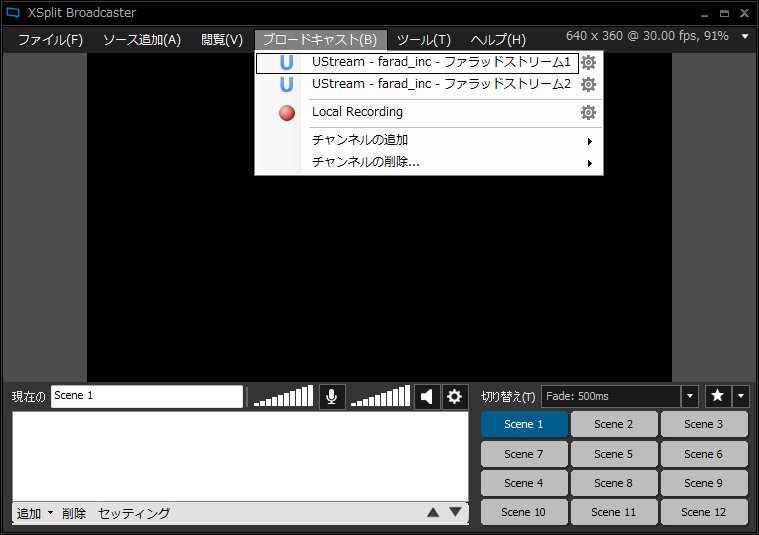Switch to Scene 8
Screen dimensions: 759x535
pyautogui.click(x=614, y=483)
